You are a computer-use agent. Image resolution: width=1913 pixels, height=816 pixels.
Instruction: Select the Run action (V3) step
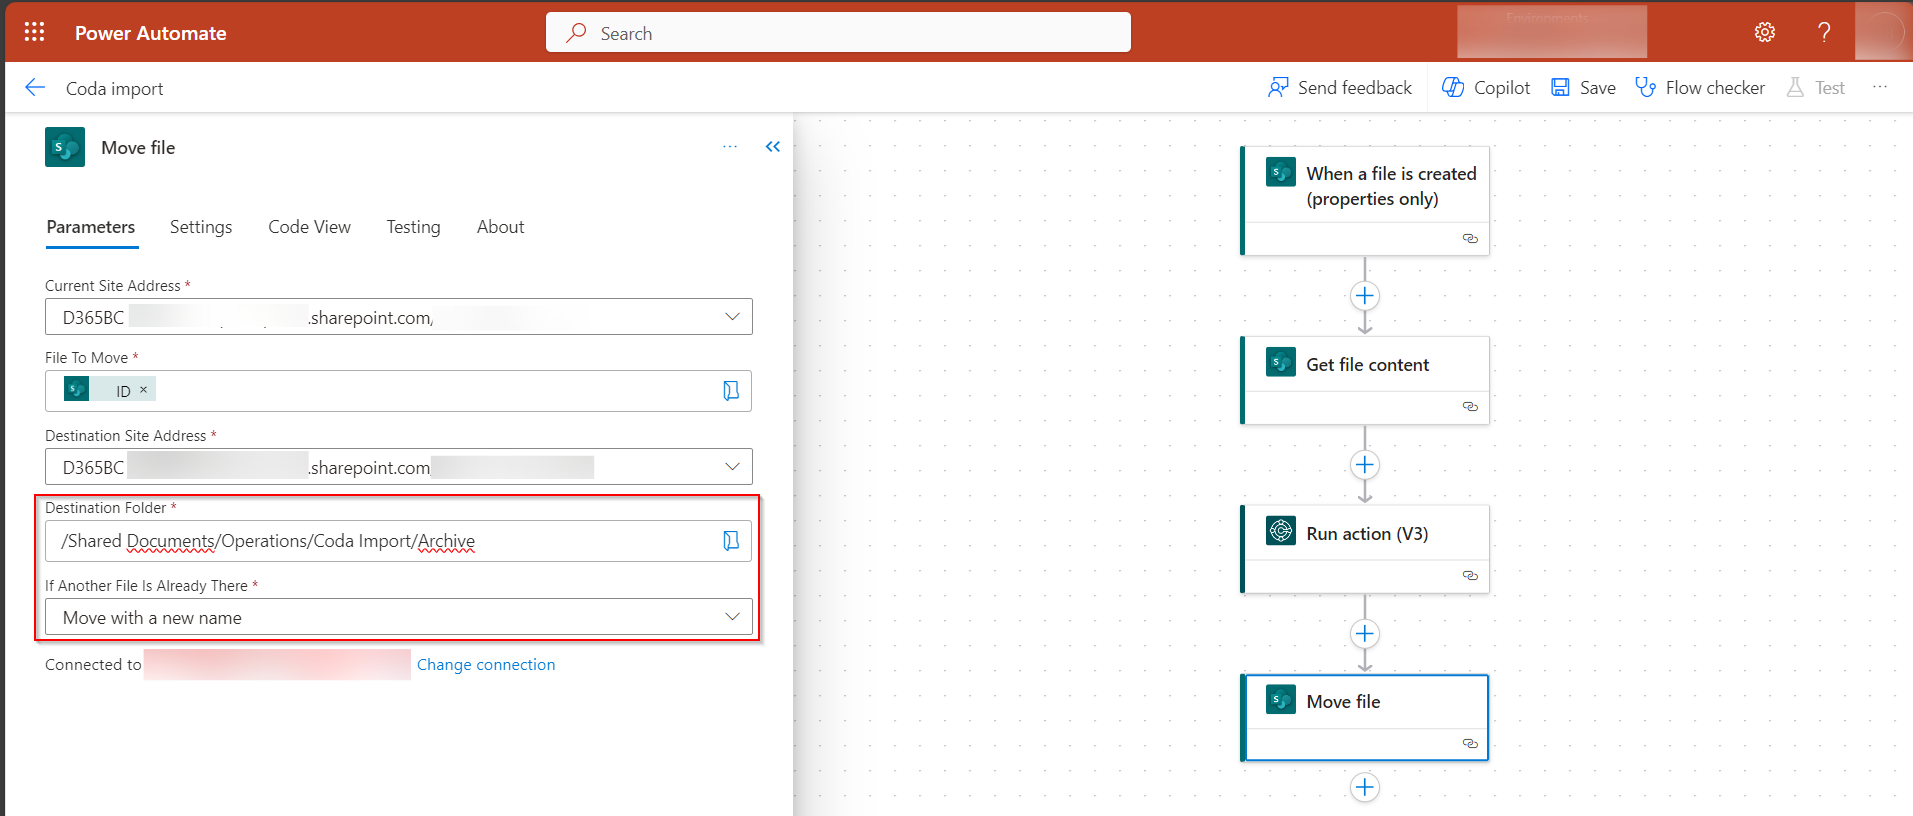1366,534
